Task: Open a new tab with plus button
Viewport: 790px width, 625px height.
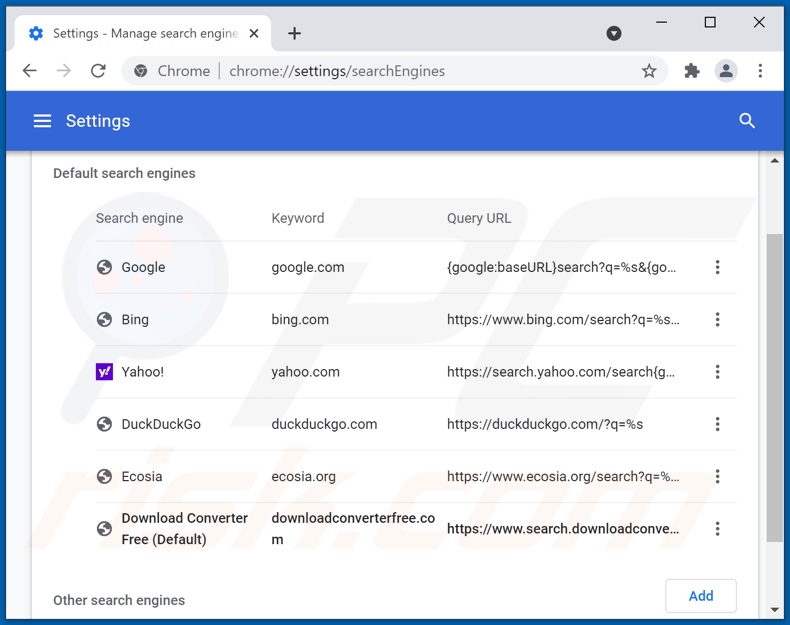Action: (x=294, y=33)
